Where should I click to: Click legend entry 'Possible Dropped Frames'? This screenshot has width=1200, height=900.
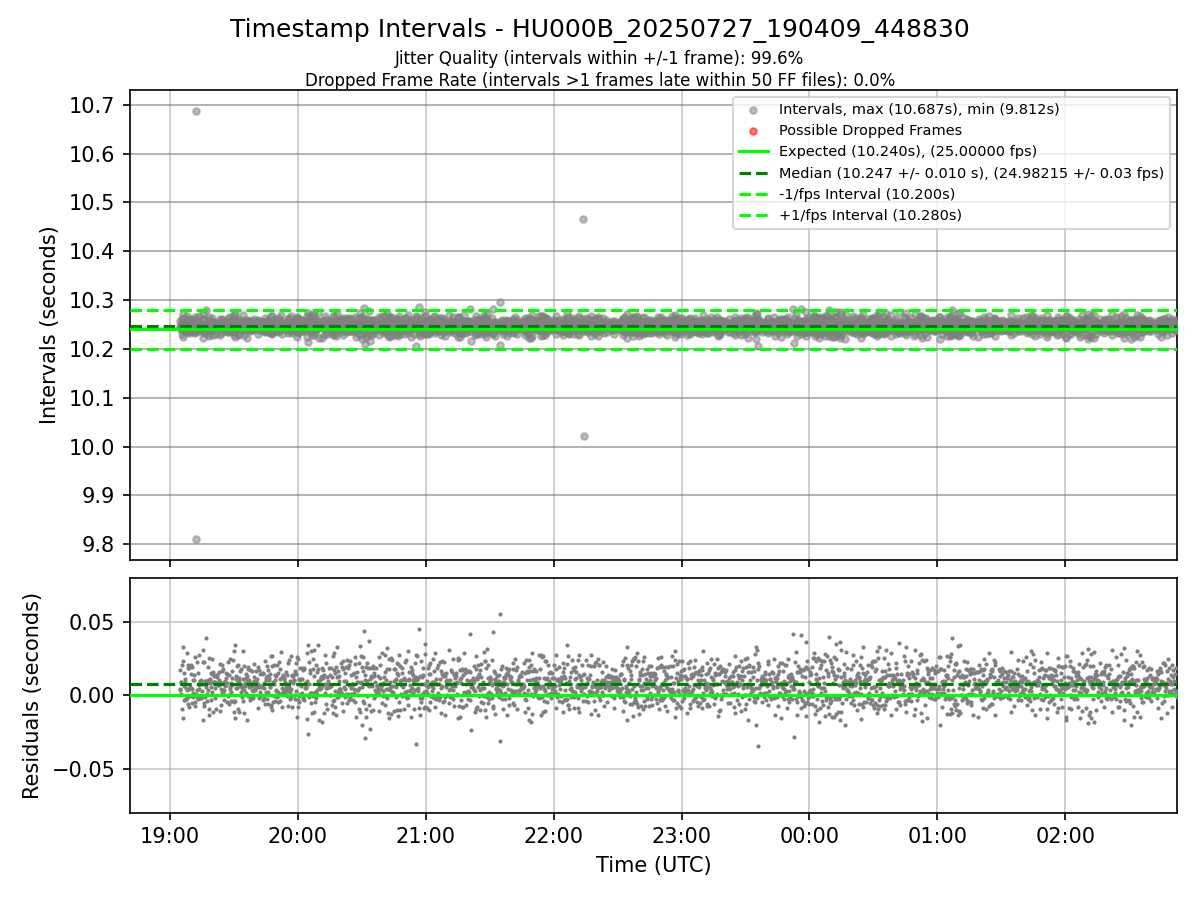pos(870,130)
